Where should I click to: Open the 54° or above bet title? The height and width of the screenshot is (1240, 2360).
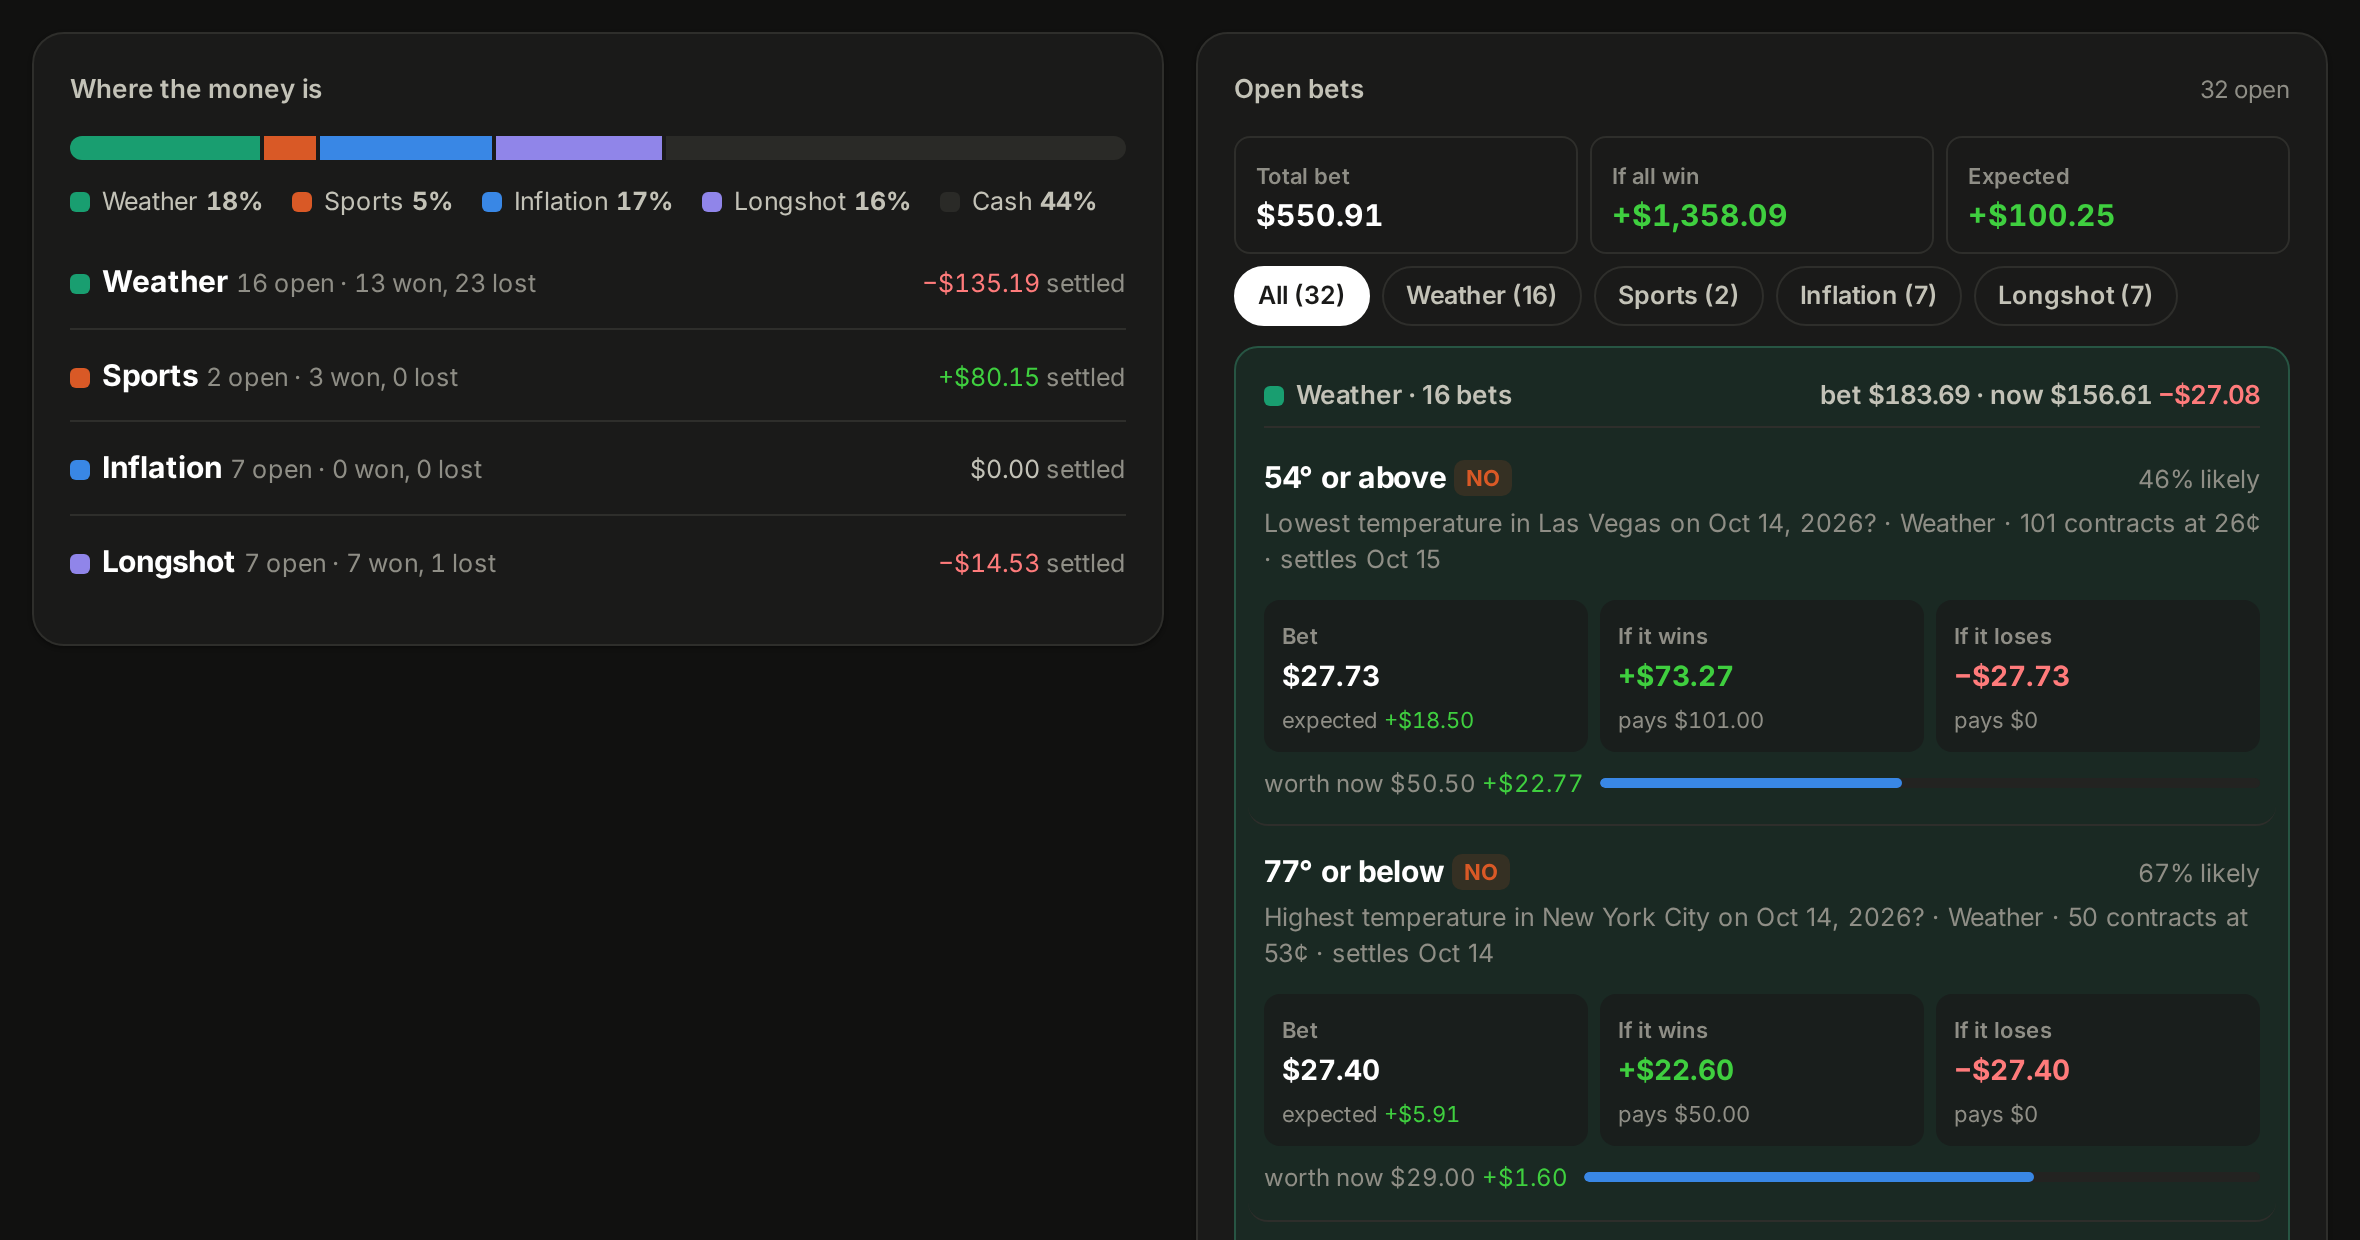coord(1354,478)
